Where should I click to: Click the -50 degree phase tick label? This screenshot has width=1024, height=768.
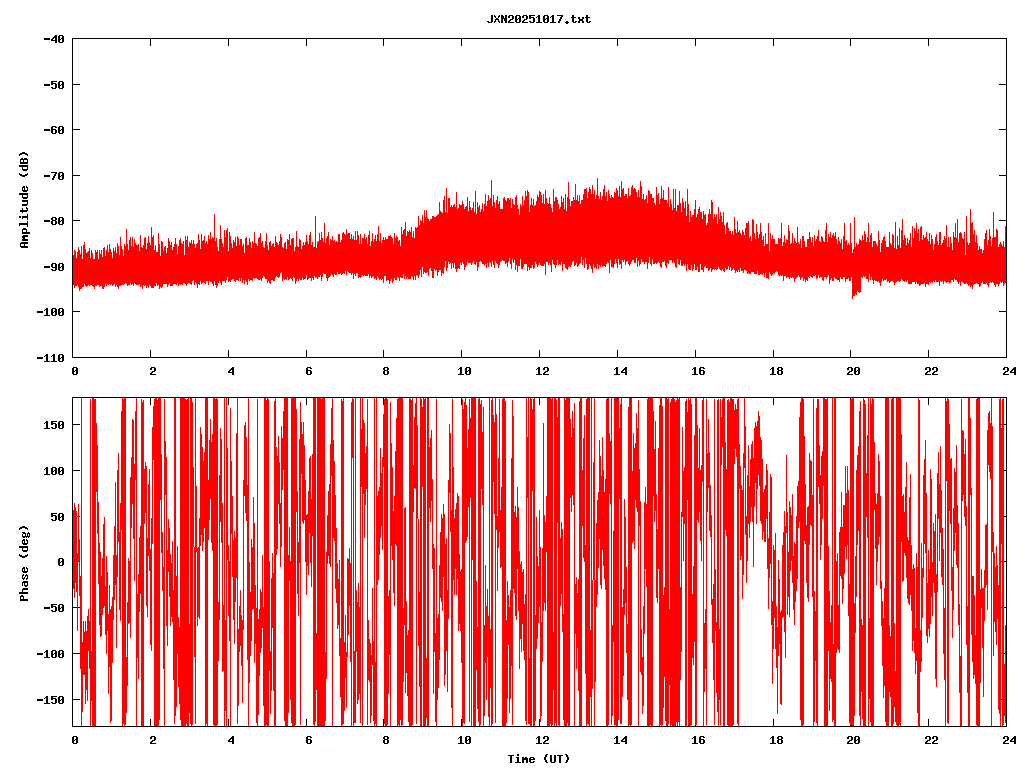coord(55,608)
